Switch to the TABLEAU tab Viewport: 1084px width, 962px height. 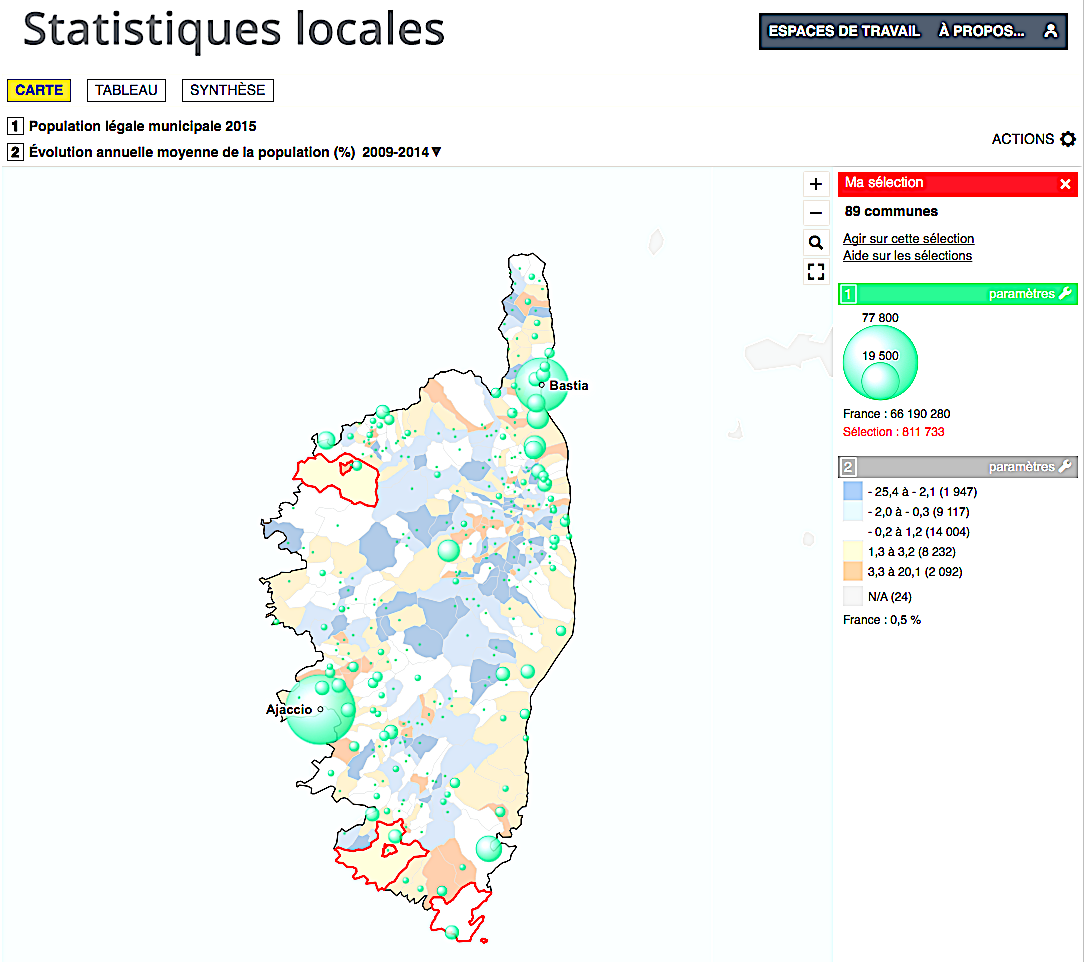(126, 90)
